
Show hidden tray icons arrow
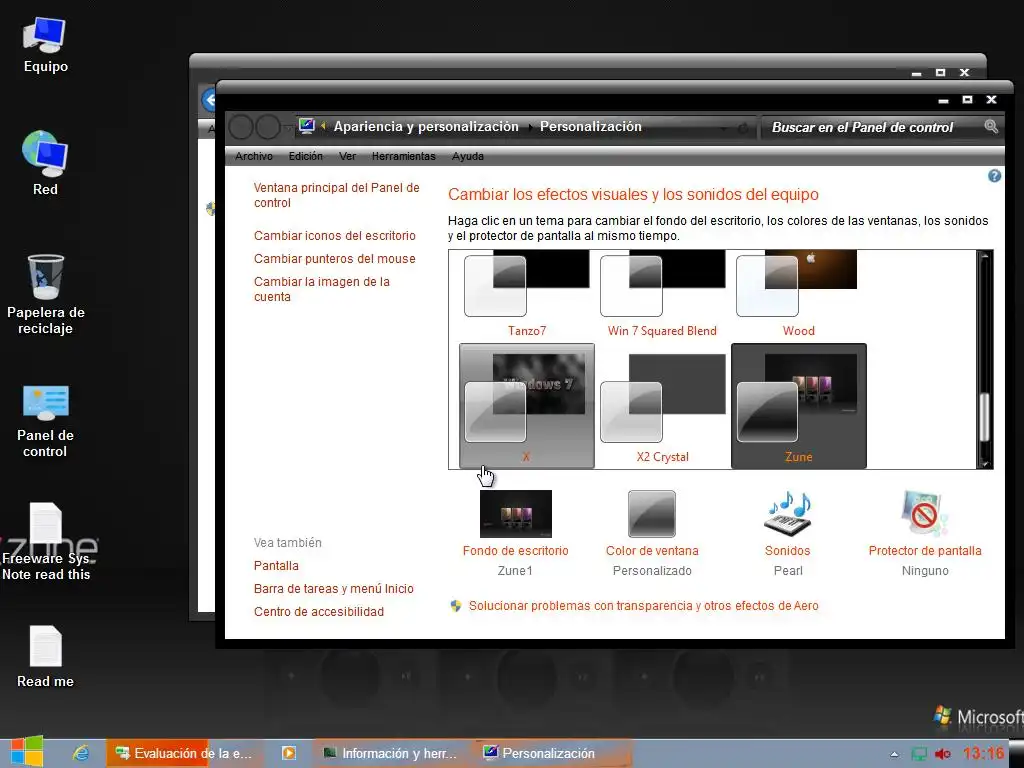894,754
